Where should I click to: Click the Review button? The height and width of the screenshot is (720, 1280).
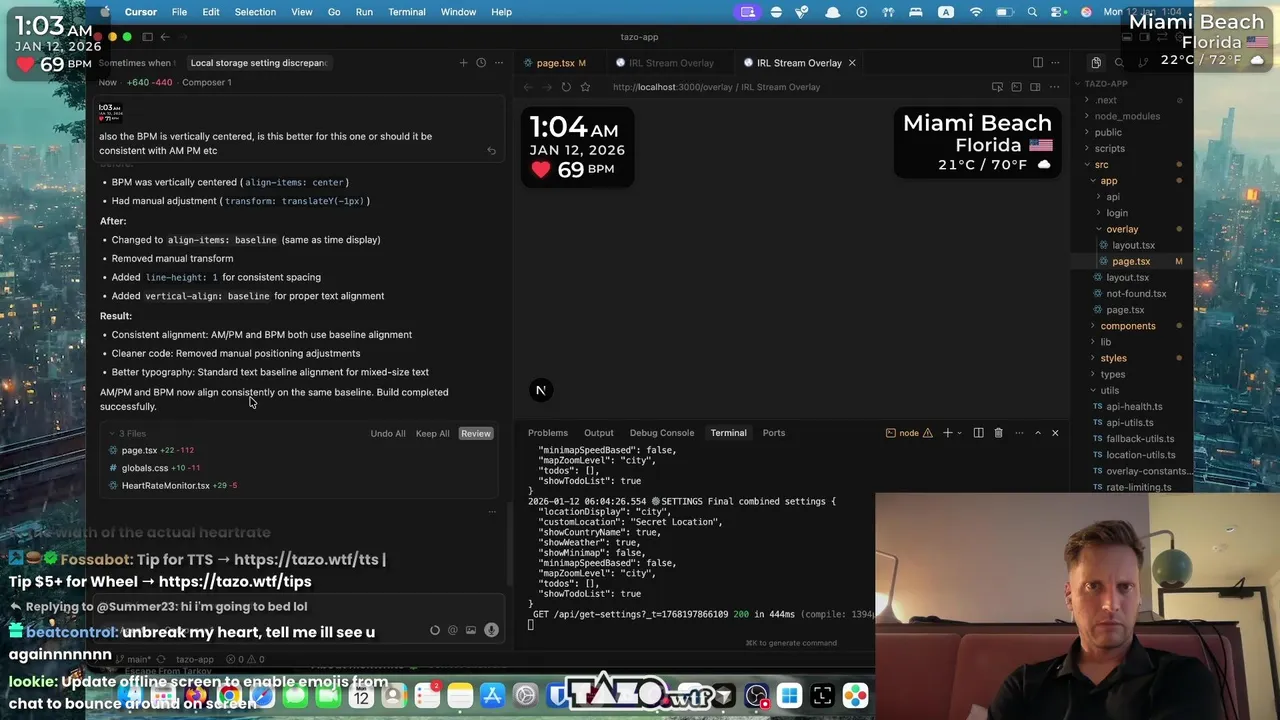click(476, 433)
